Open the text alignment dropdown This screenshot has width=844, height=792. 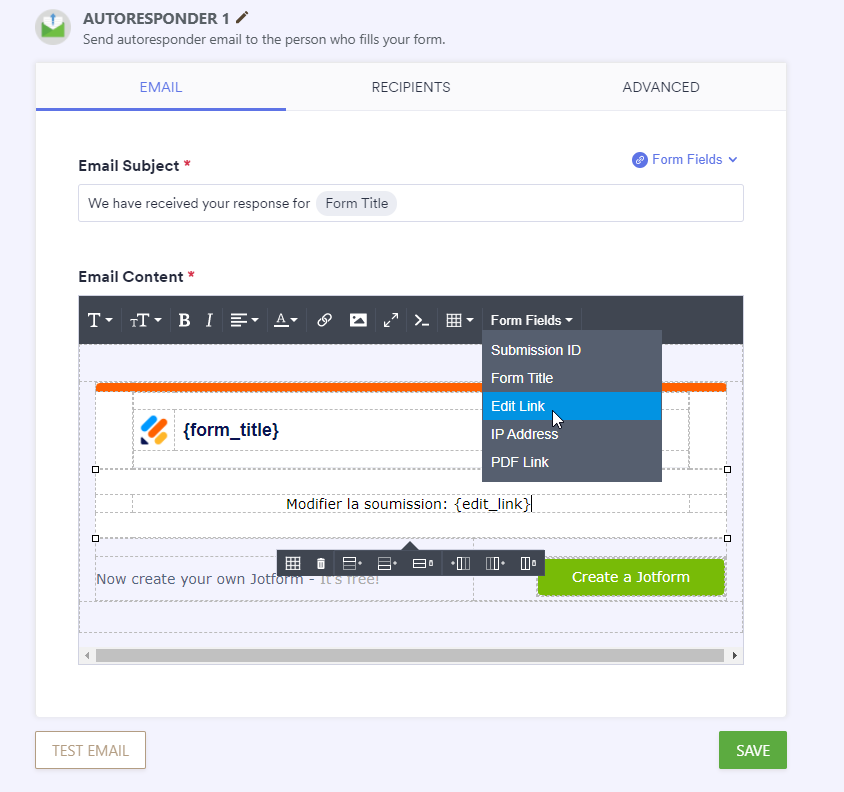pyautogui.click(x=244, y=320)
